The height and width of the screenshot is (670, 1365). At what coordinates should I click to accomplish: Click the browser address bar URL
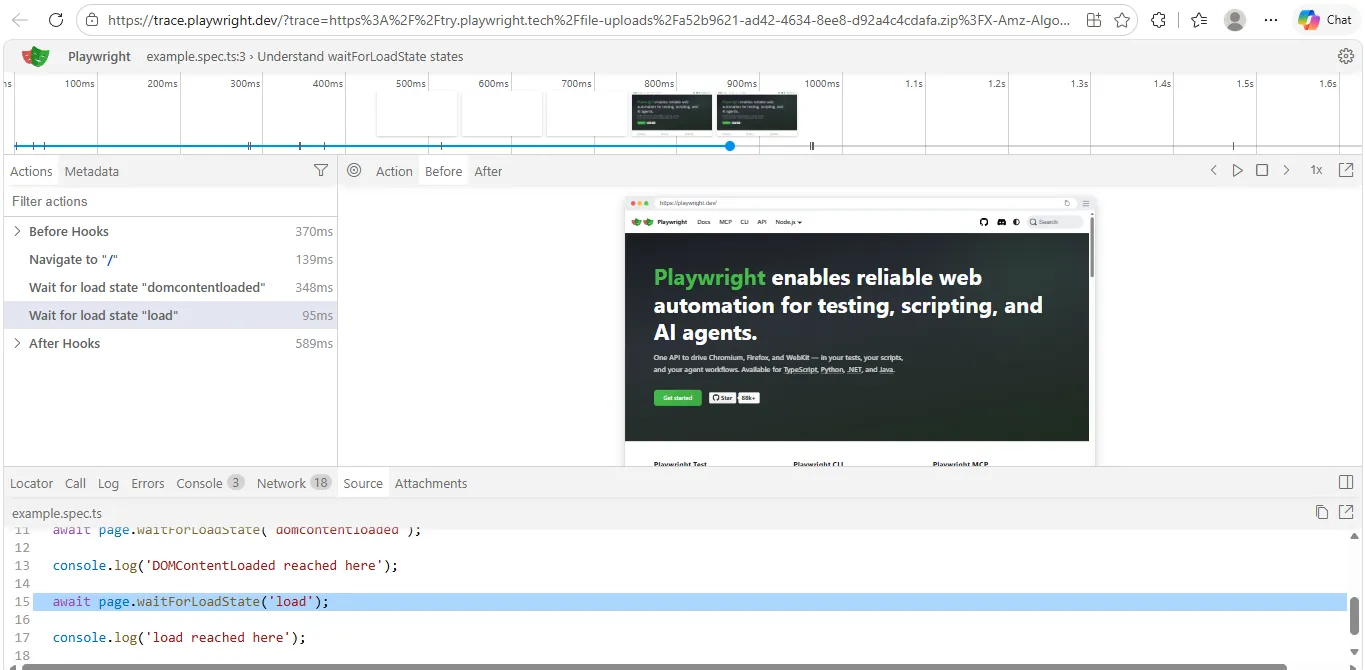pos(588,20)
